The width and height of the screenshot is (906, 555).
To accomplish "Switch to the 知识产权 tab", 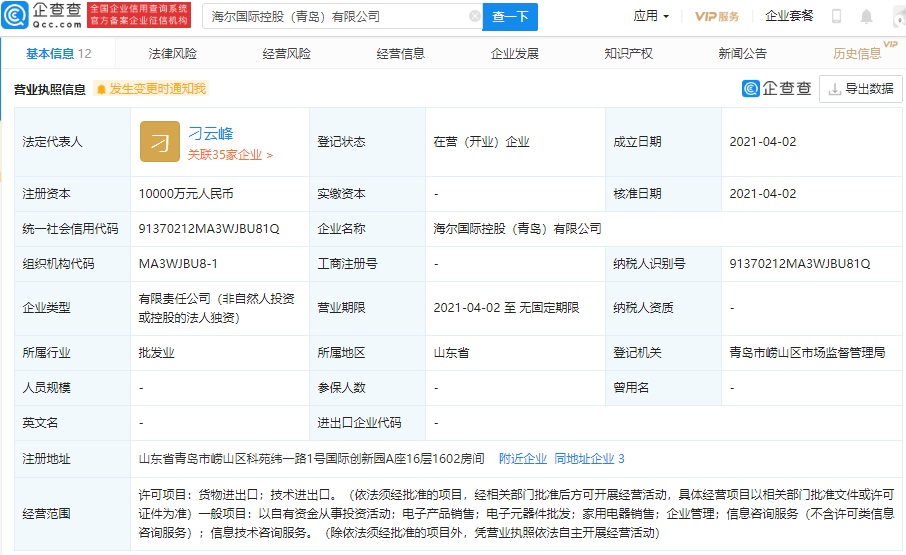I will (628, 54).
